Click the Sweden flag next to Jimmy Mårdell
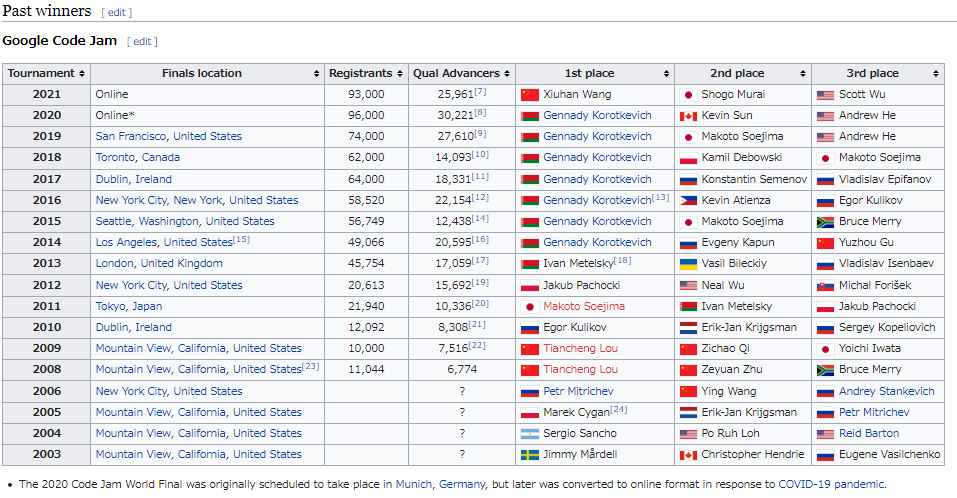 click(x=530, y=455)
